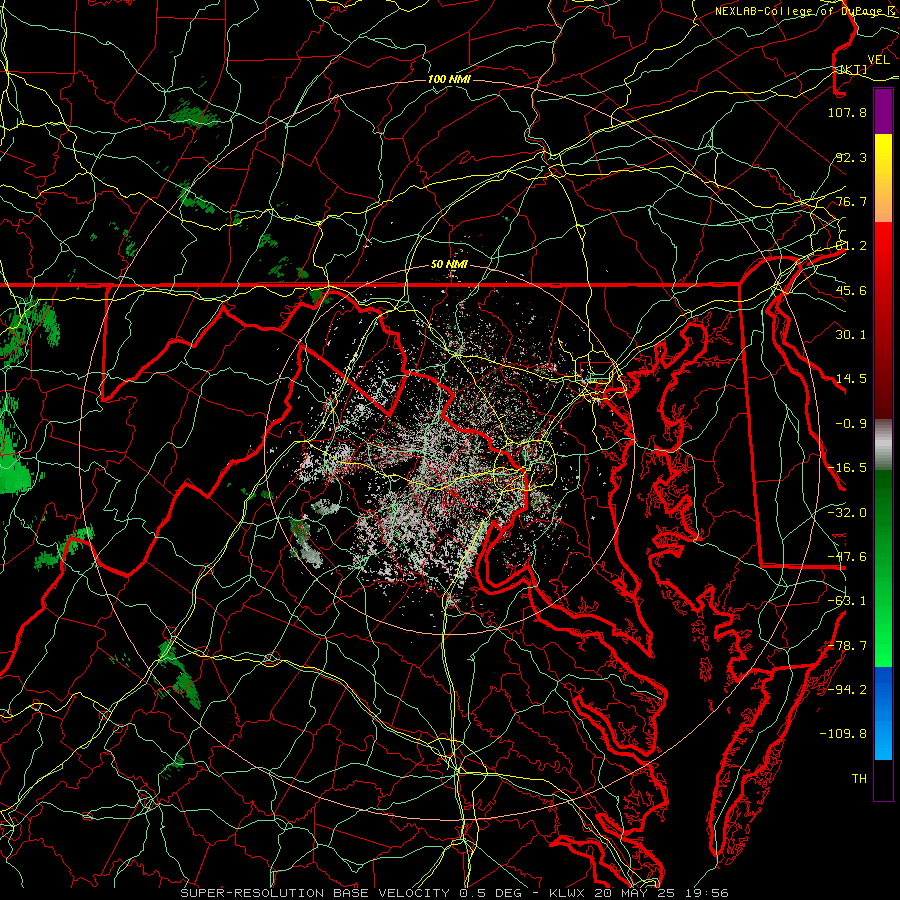Click the 100 NMI range ring label

[449, 79]
